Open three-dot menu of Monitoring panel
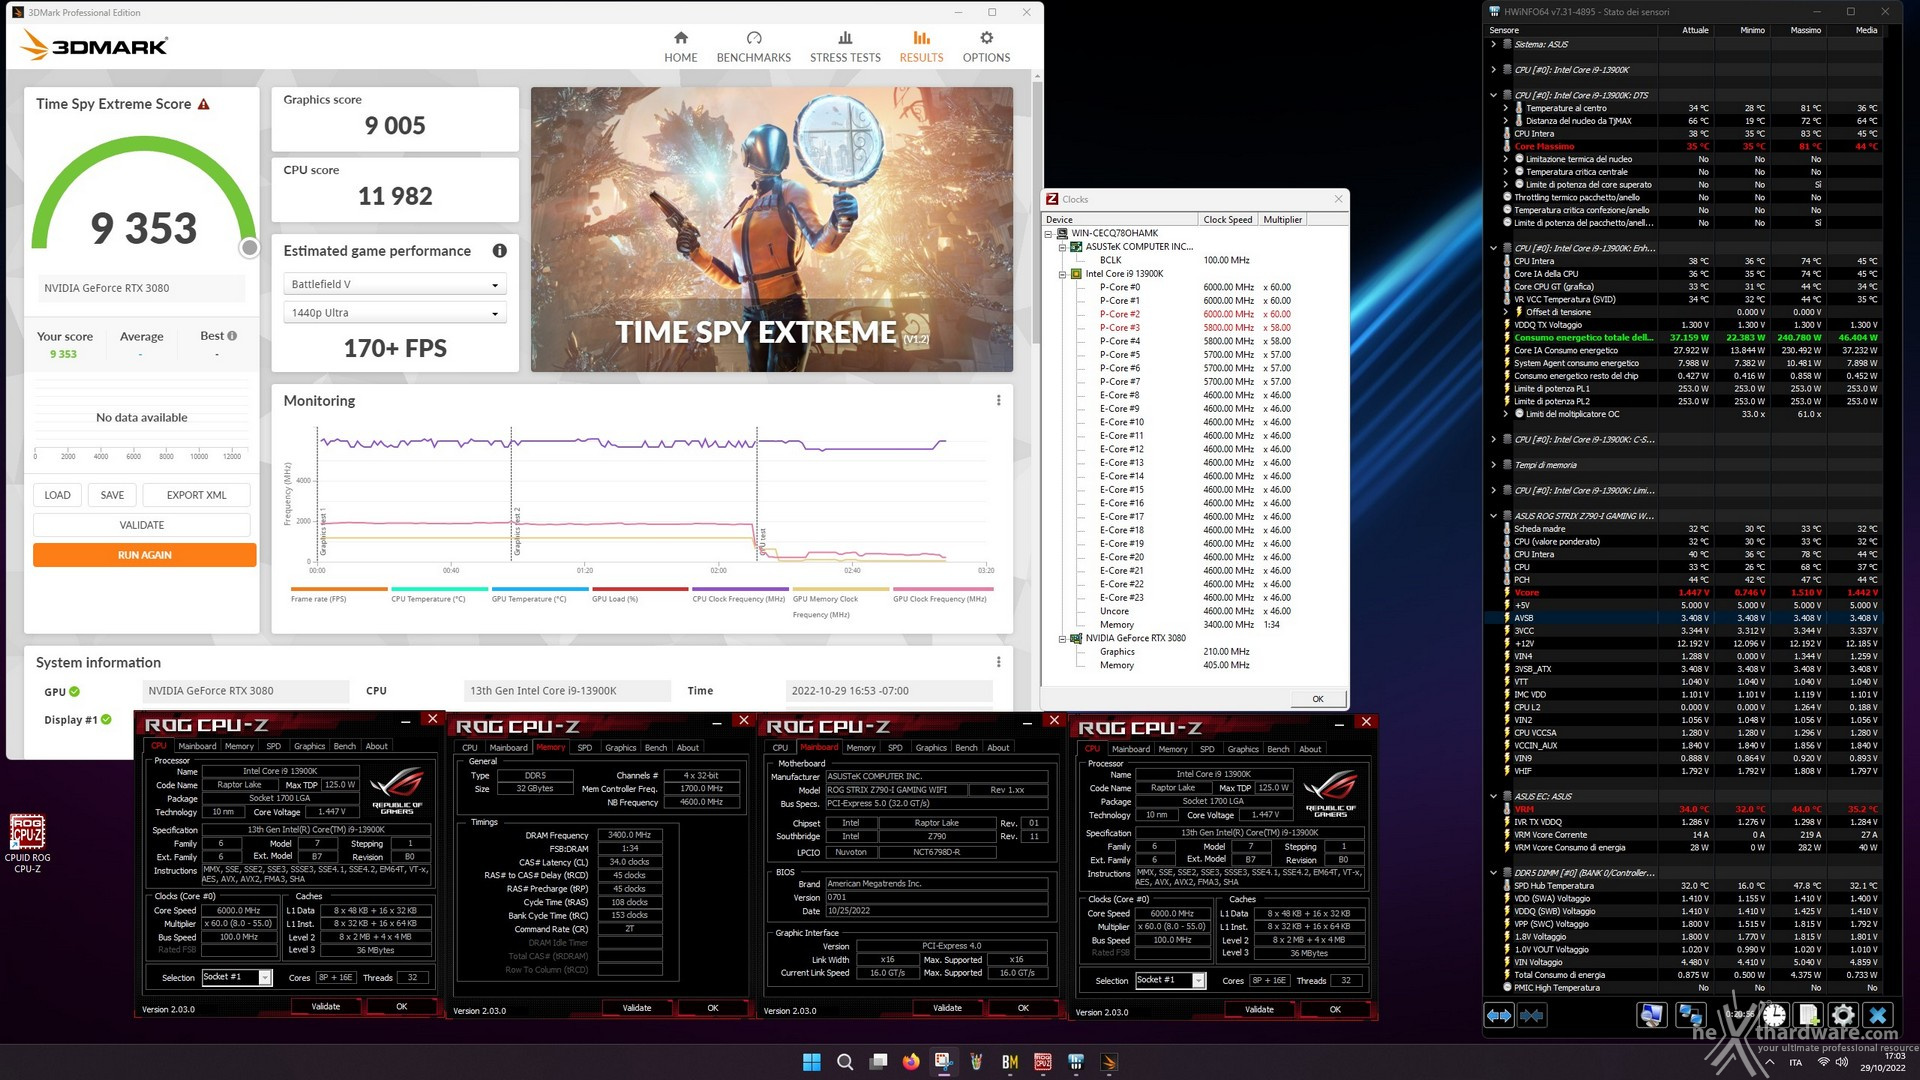This screenshot has width=1920, height=1080. pos(998,400)
